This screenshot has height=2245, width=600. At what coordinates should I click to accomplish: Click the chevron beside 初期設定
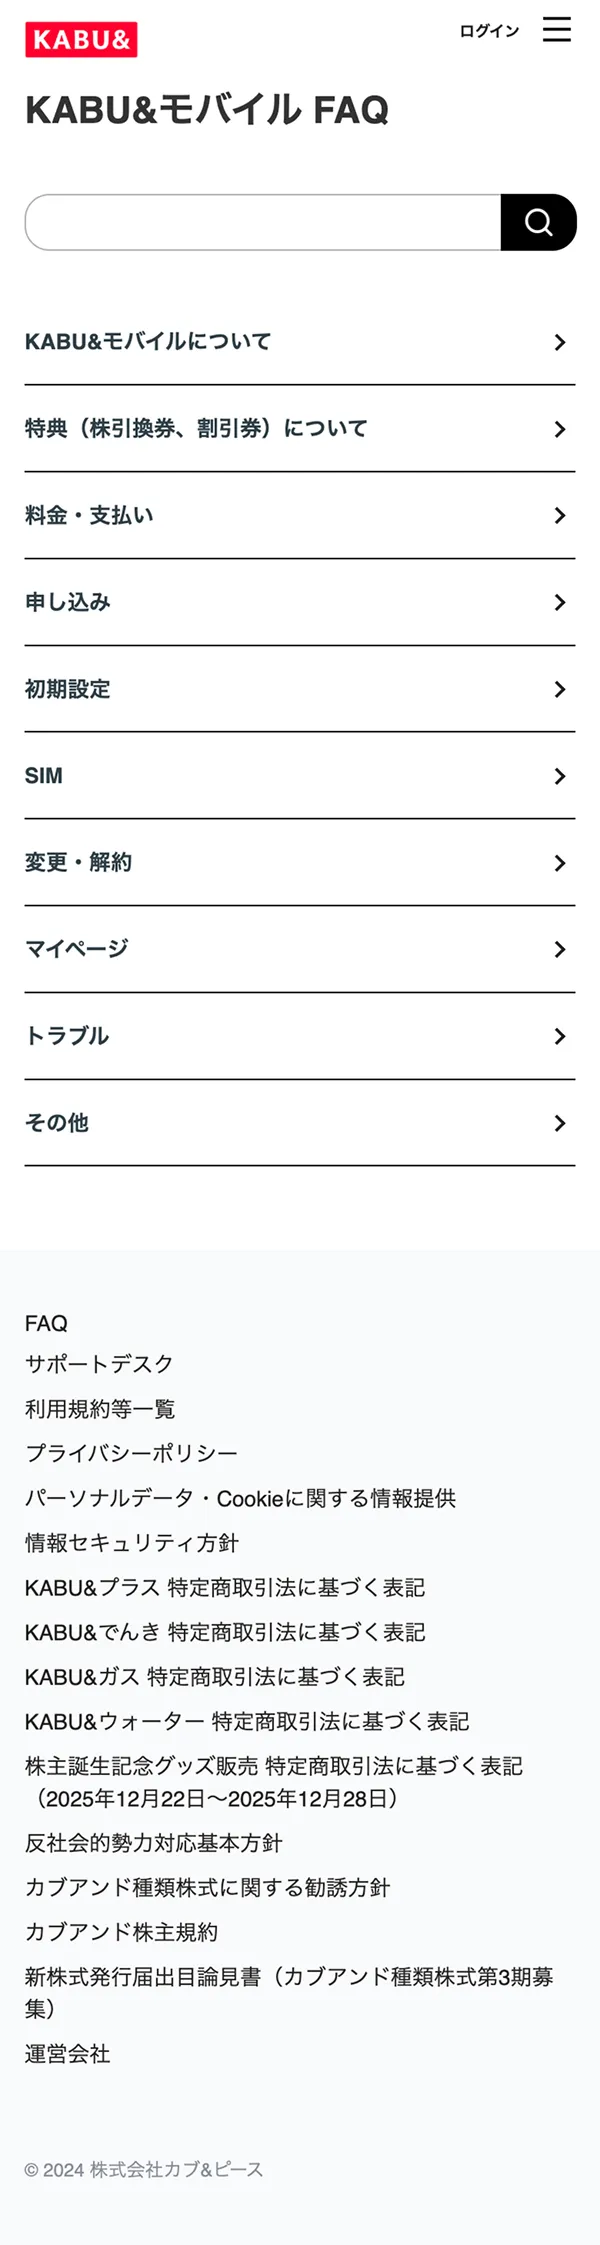[559, 690]
